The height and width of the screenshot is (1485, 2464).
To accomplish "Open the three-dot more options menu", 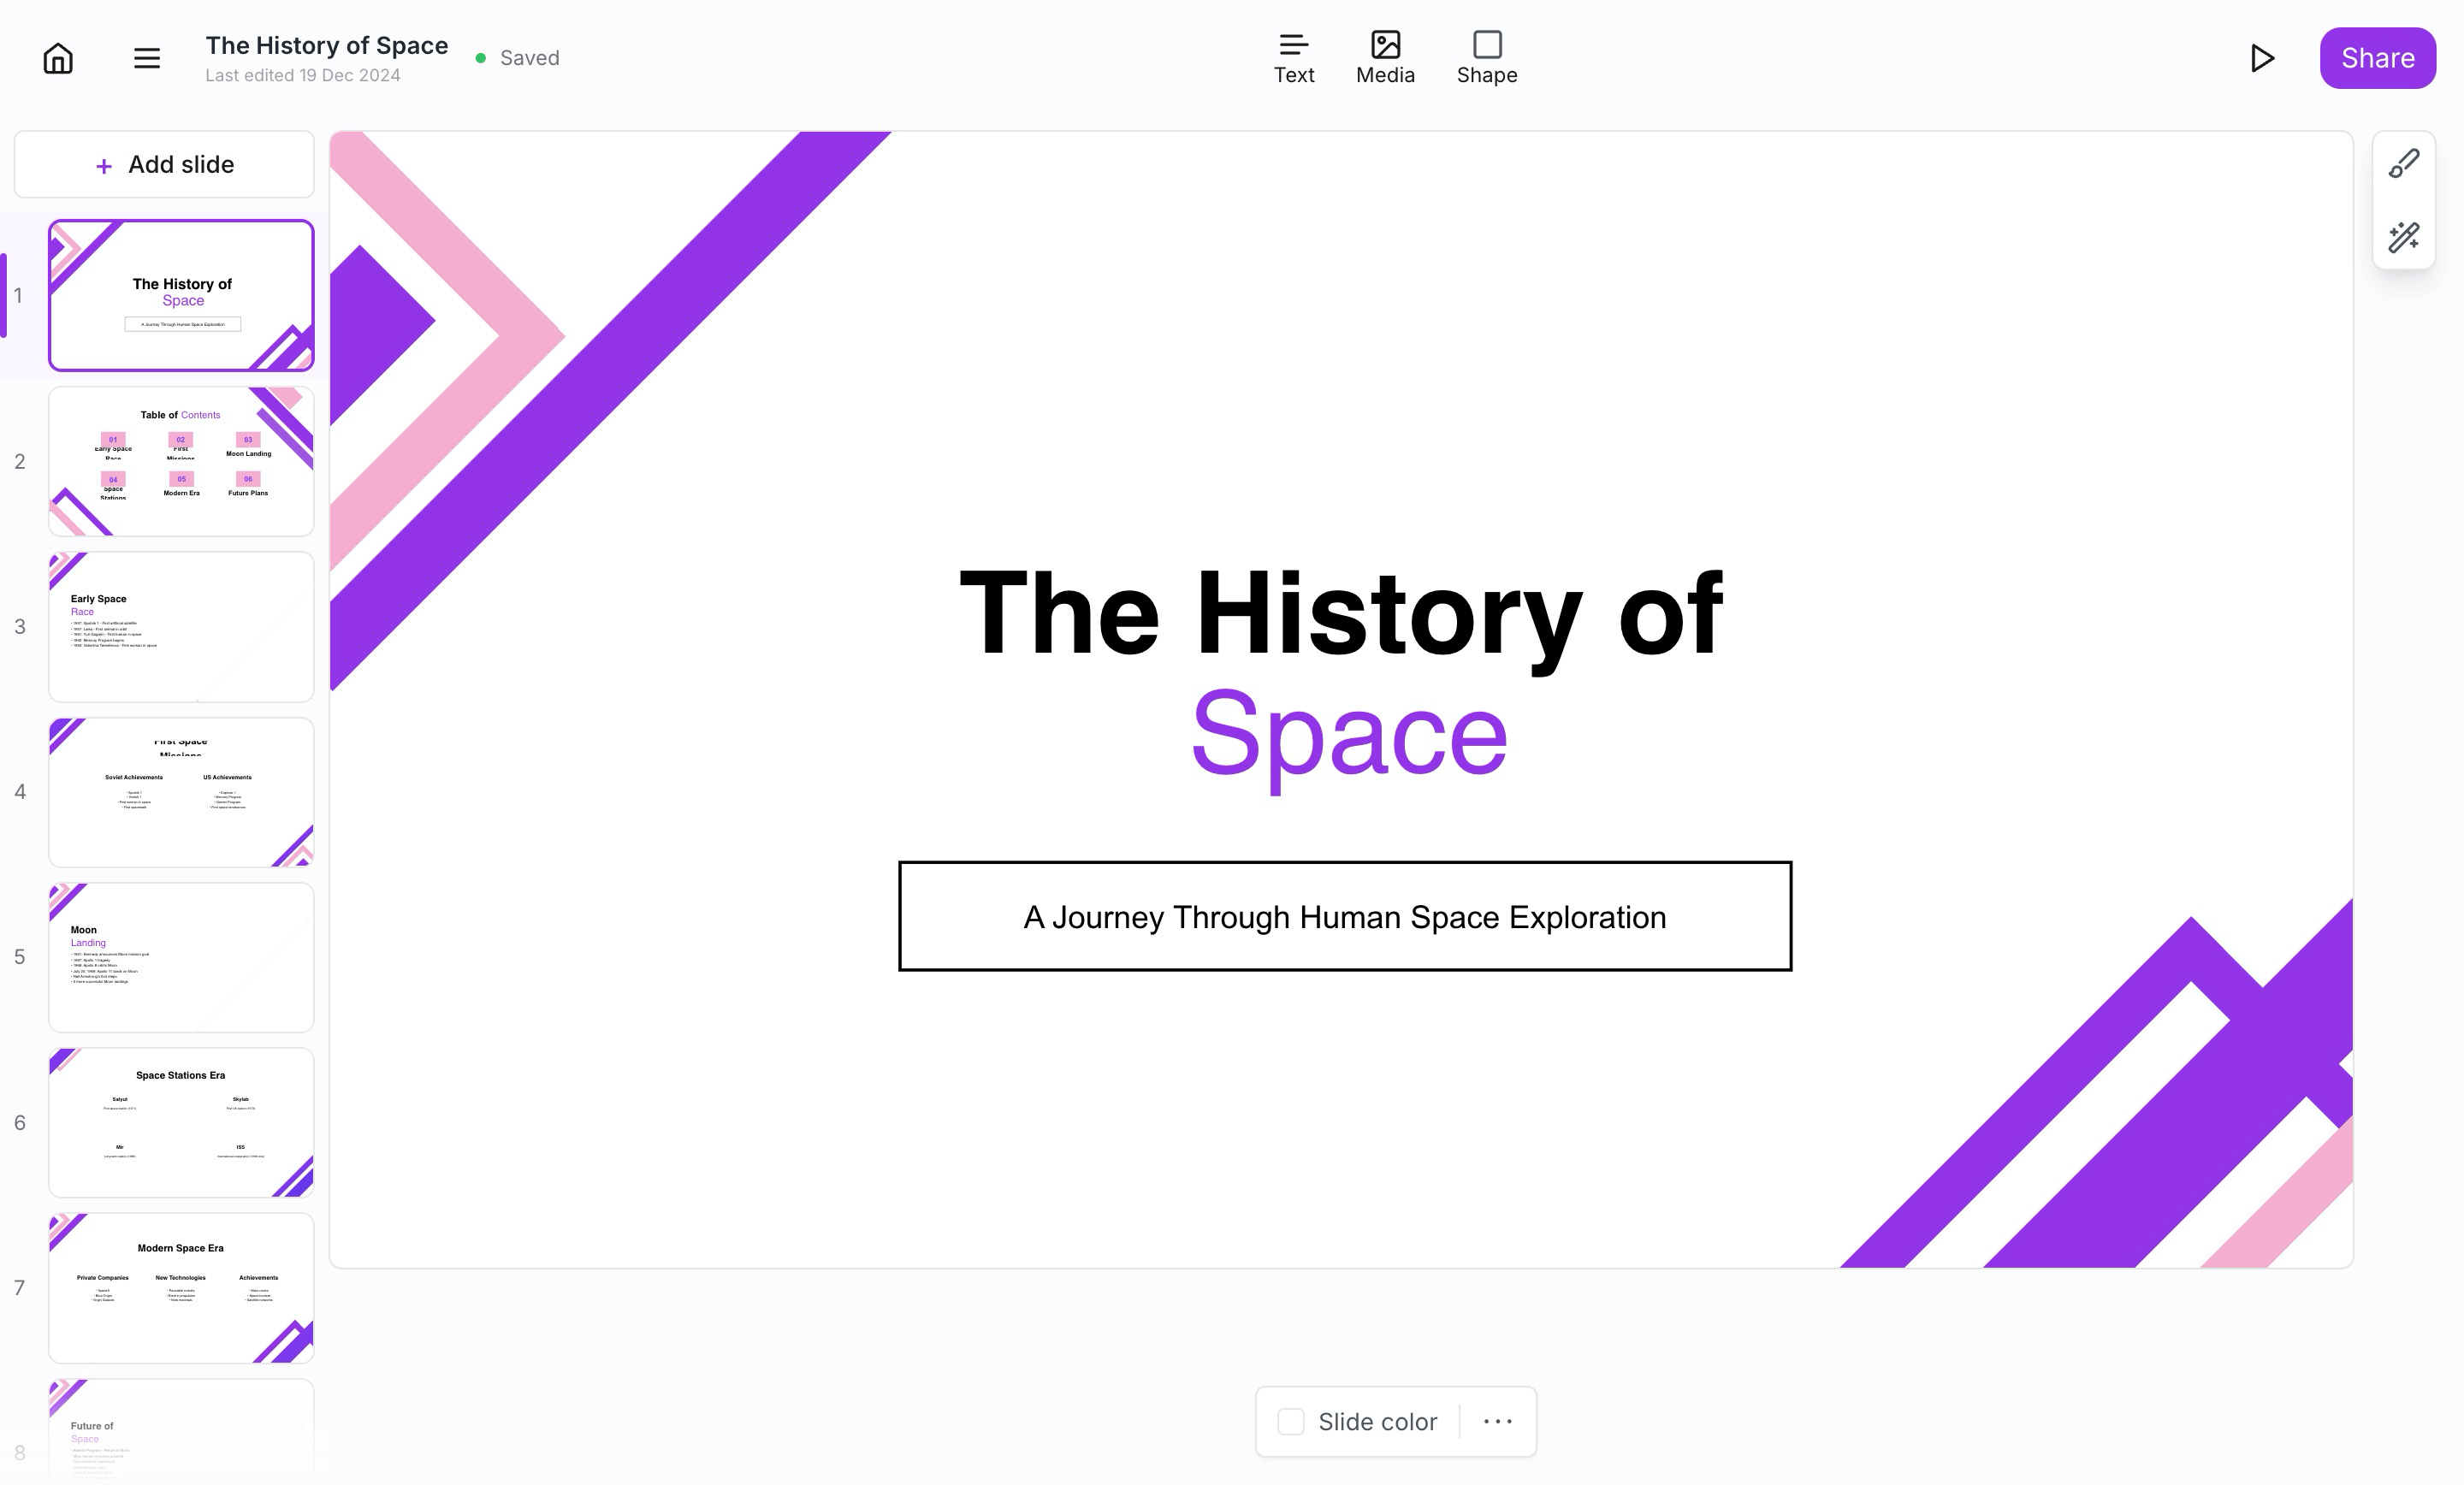I will (1498, 1421).
